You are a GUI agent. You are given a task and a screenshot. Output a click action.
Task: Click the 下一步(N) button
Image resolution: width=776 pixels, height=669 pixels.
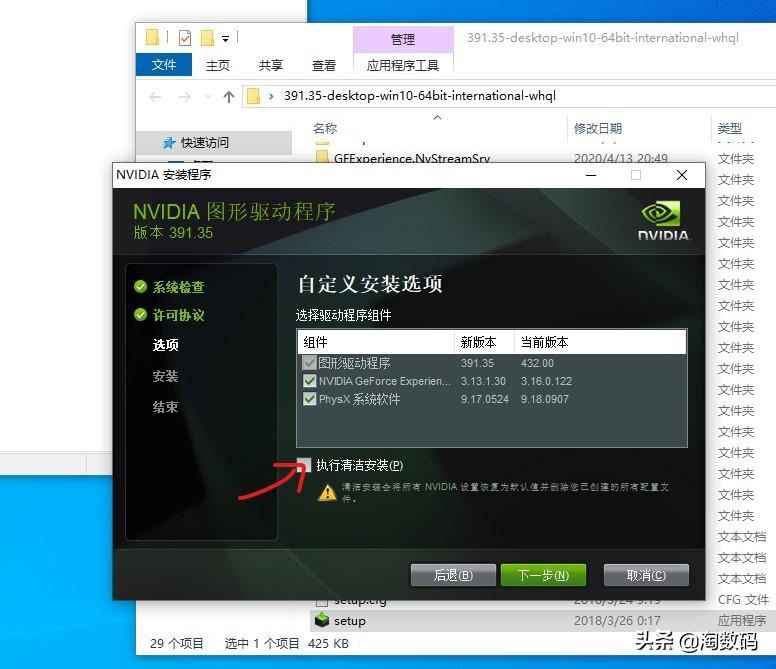[x=543, y=575]
